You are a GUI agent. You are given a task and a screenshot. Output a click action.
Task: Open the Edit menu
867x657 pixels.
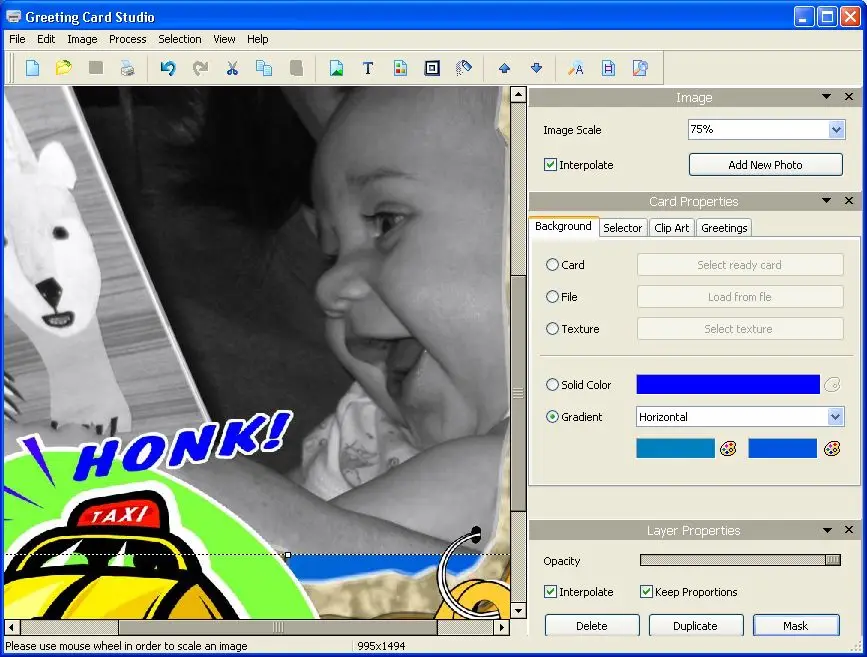(46, 39)
